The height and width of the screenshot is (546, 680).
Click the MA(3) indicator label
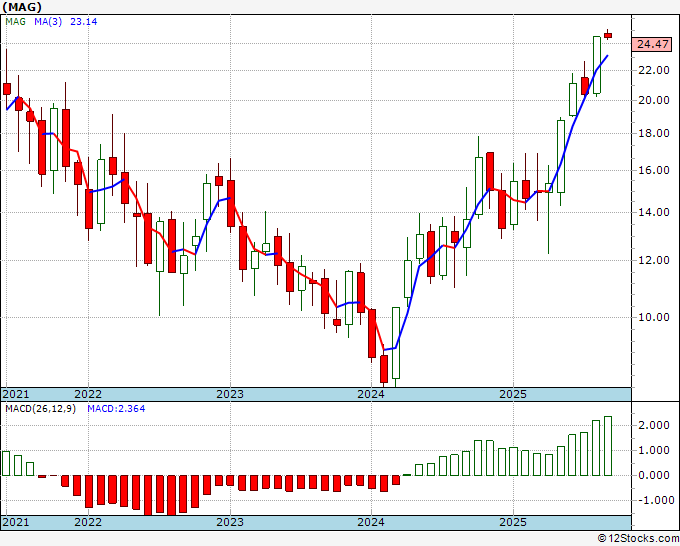48,22
